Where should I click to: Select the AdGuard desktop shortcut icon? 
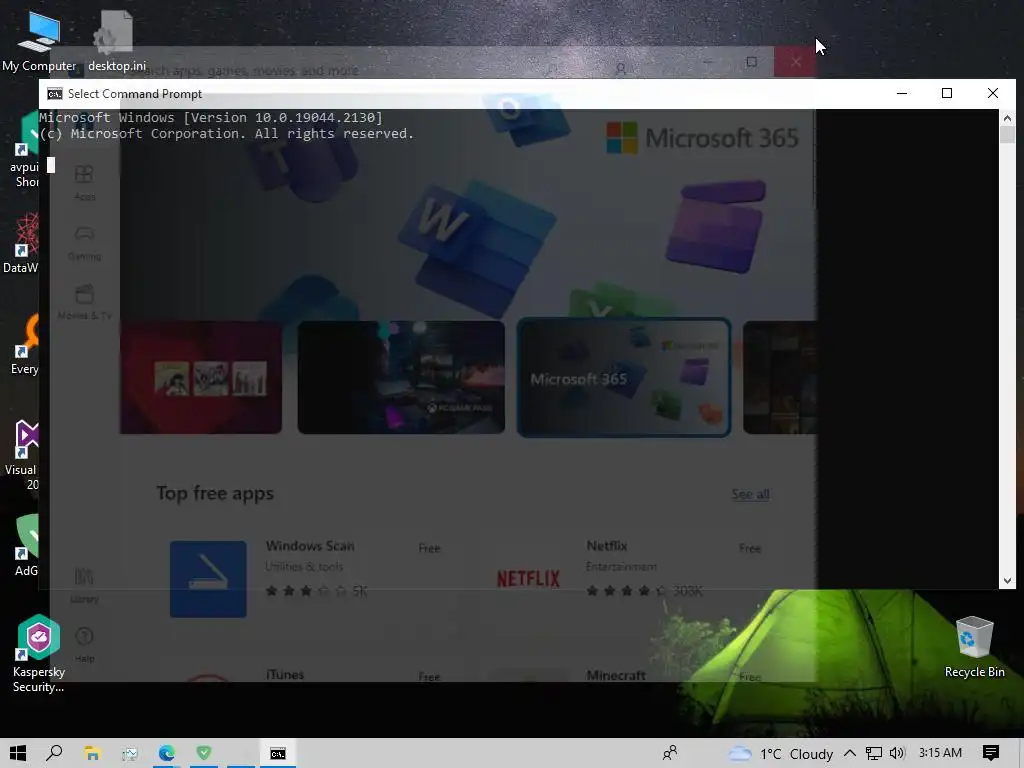[26, 546]
